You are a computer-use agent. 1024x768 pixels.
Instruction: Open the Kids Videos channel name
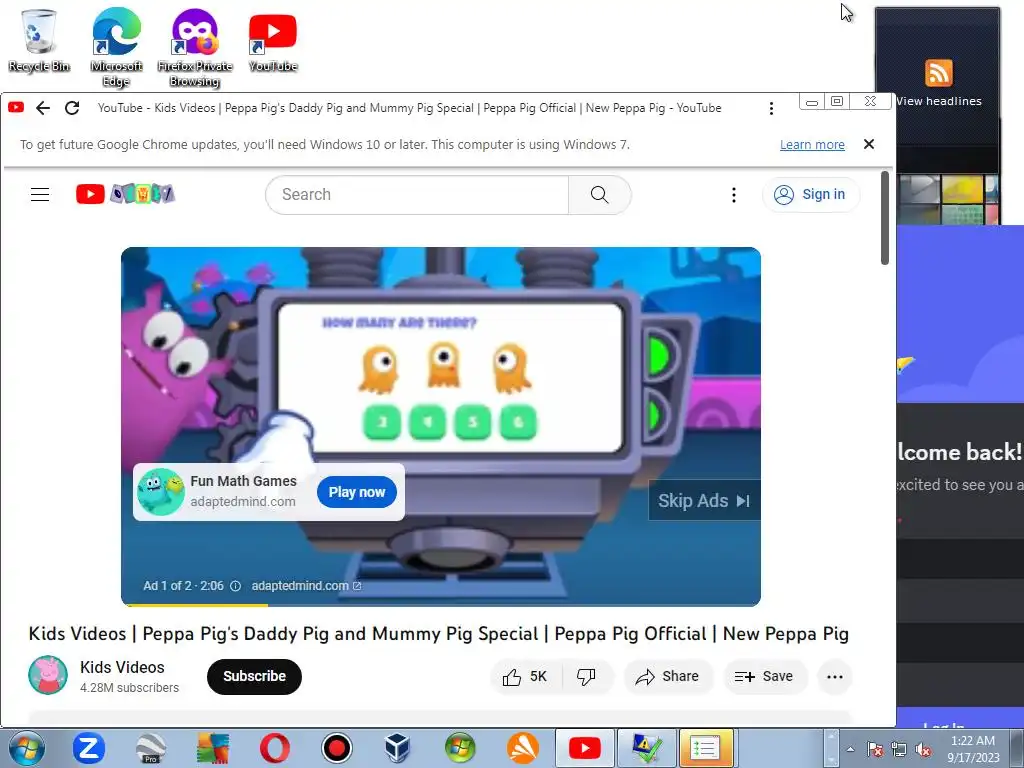coord(122,667)
